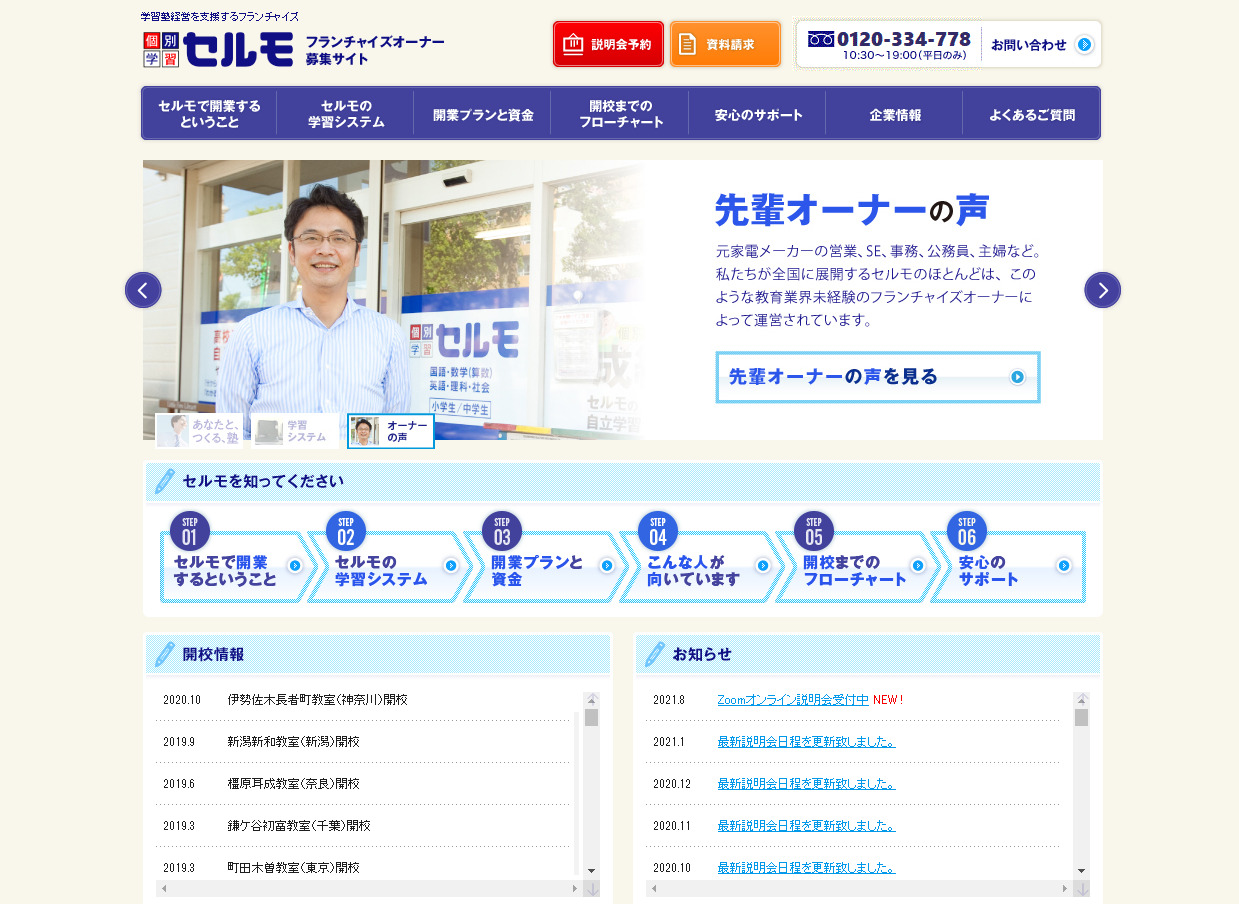The width and height of the screenshot is (1239, 904).
Task: Go to the previous slide in the carousel
Action: [x=143, y=290]
